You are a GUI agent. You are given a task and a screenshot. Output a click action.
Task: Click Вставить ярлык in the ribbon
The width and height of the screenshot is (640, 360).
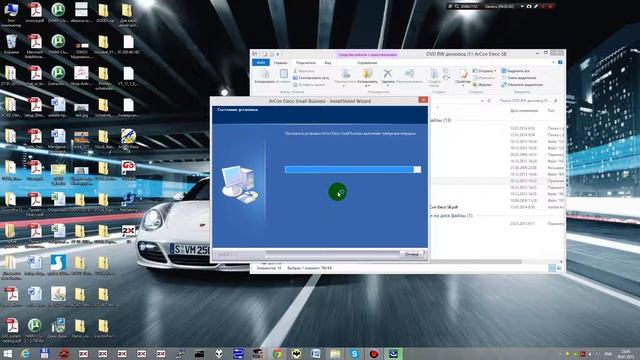point(309,84)
